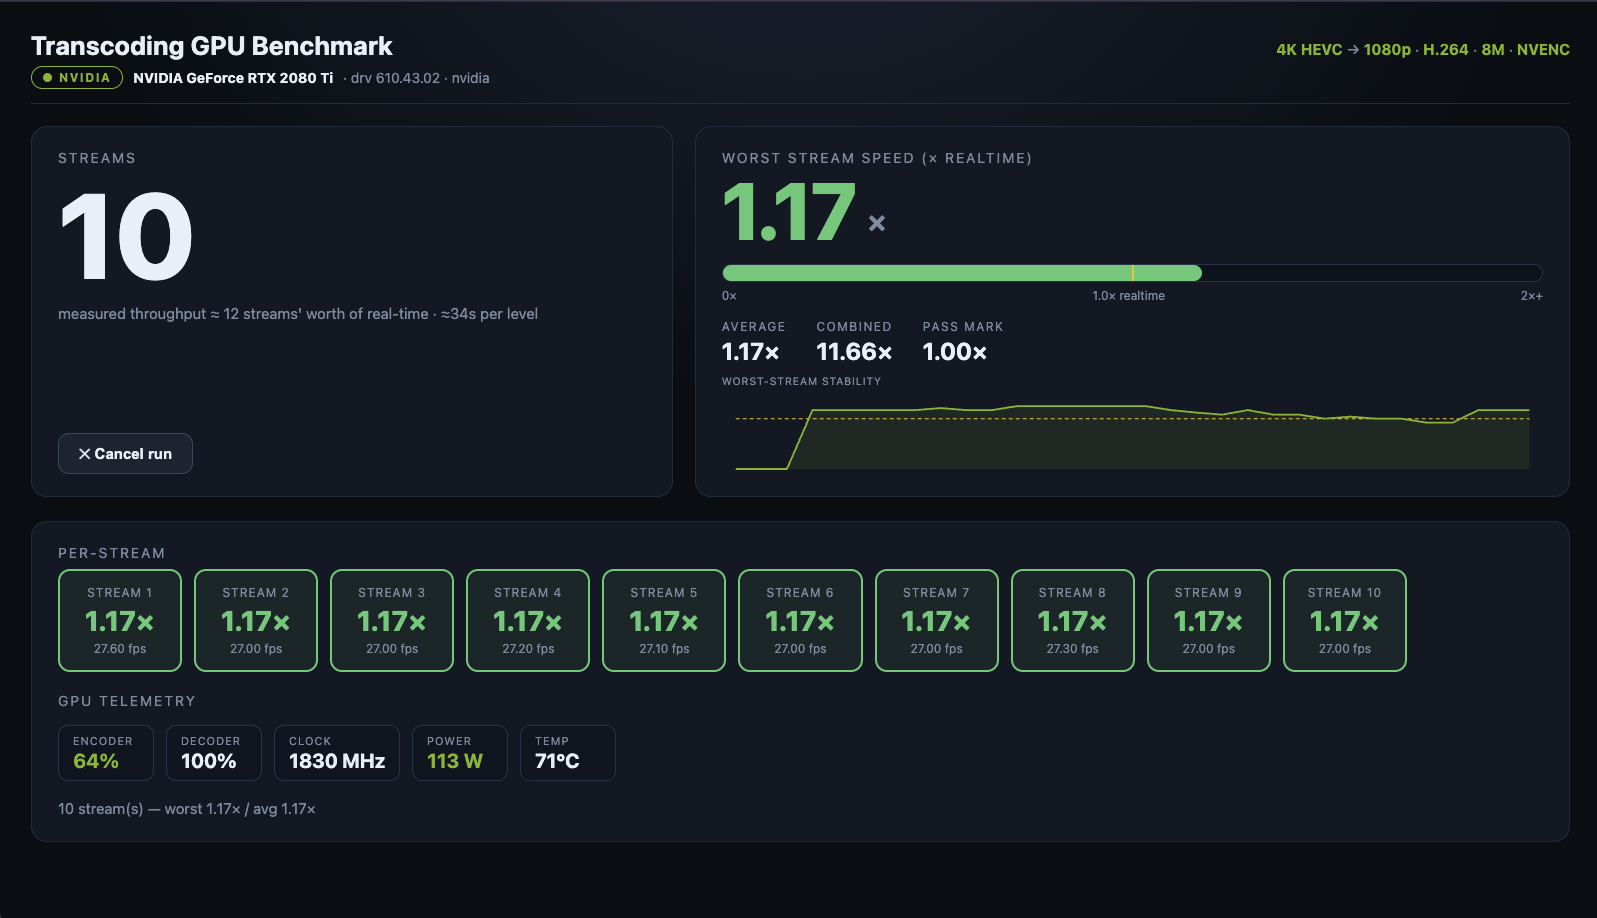Select the Stream 4 card
The image size is (1597, 918).
coord(528,620)
